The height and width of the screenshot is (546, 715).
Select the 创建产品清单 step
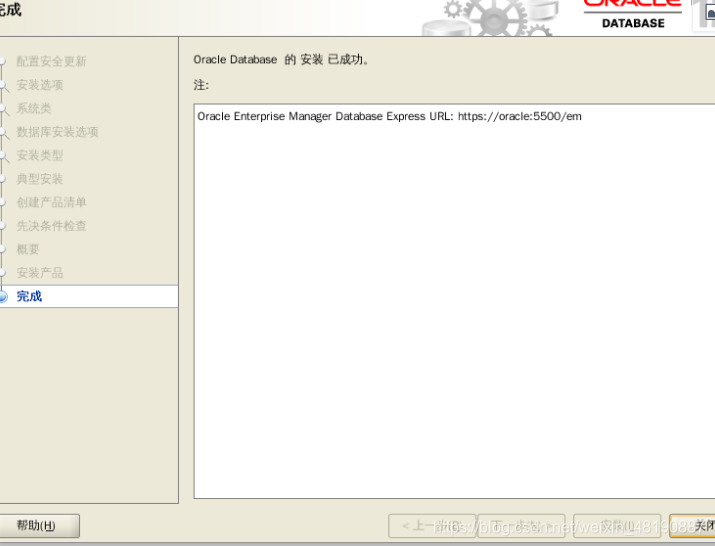[51, 203]
